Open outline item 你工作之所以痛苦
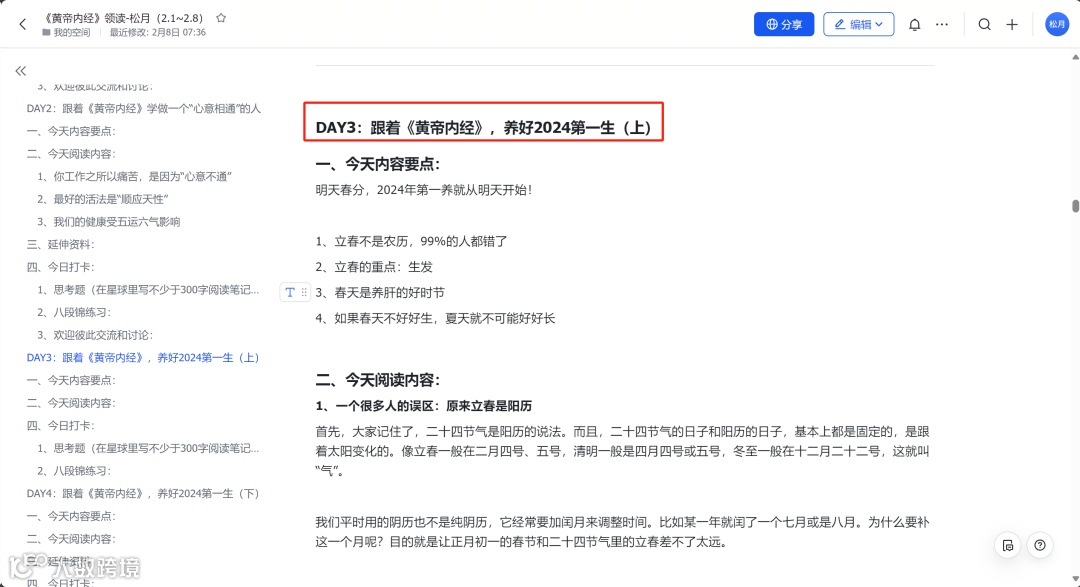The width and height of the screenshot is (1080, 587). 134,176
